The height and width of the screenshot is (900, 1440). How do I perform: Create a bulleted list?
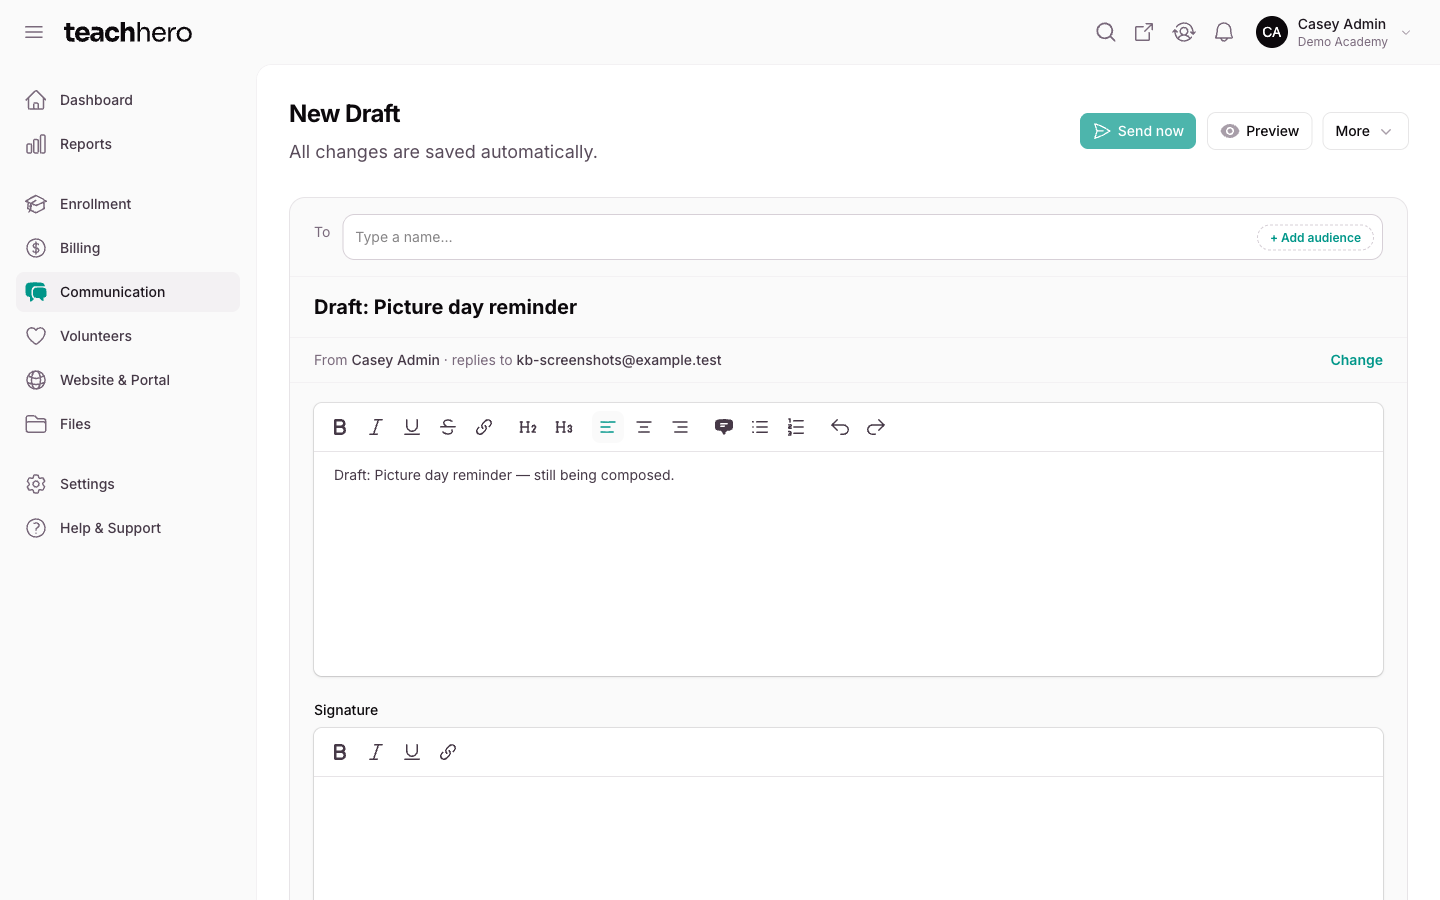pos(760,427)
